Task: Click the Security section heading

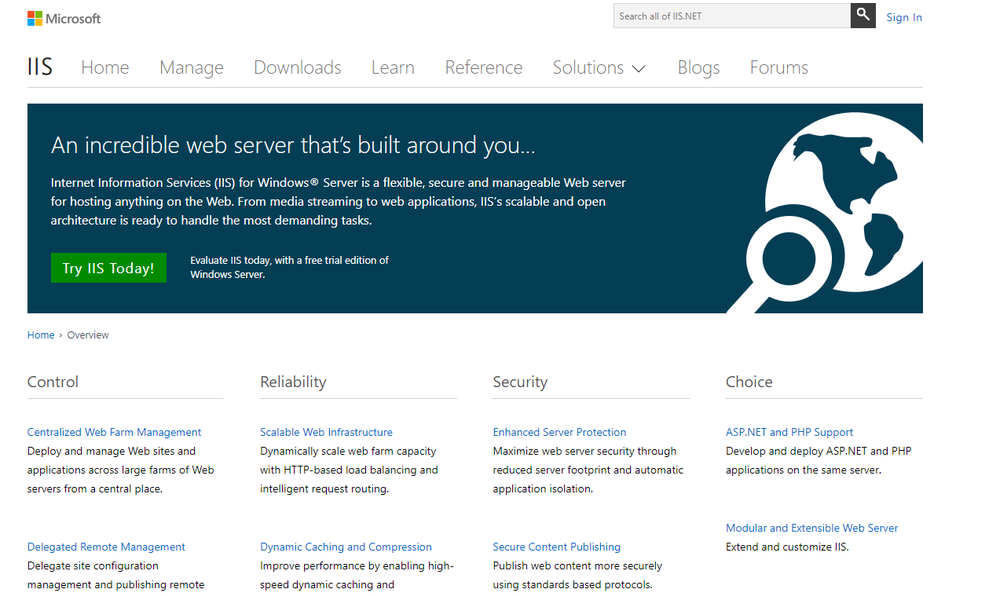Action: [520, 382]
